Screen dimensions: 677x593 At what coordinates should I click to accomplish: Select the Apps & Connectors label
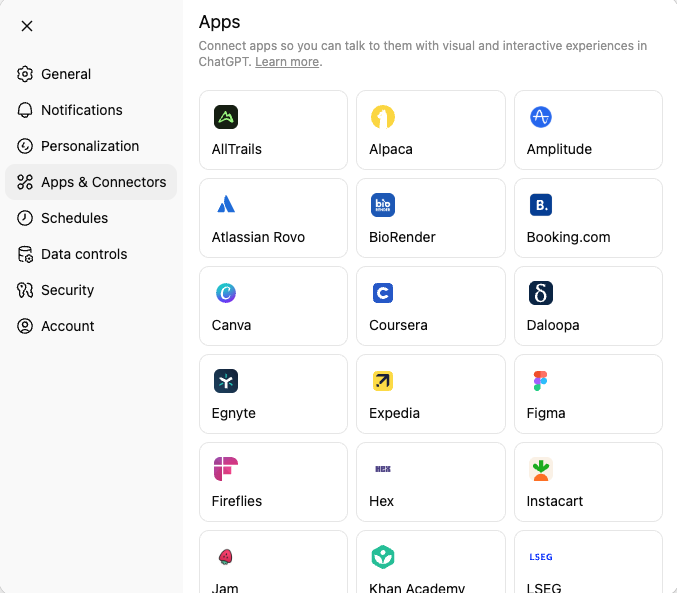point(104,182)
